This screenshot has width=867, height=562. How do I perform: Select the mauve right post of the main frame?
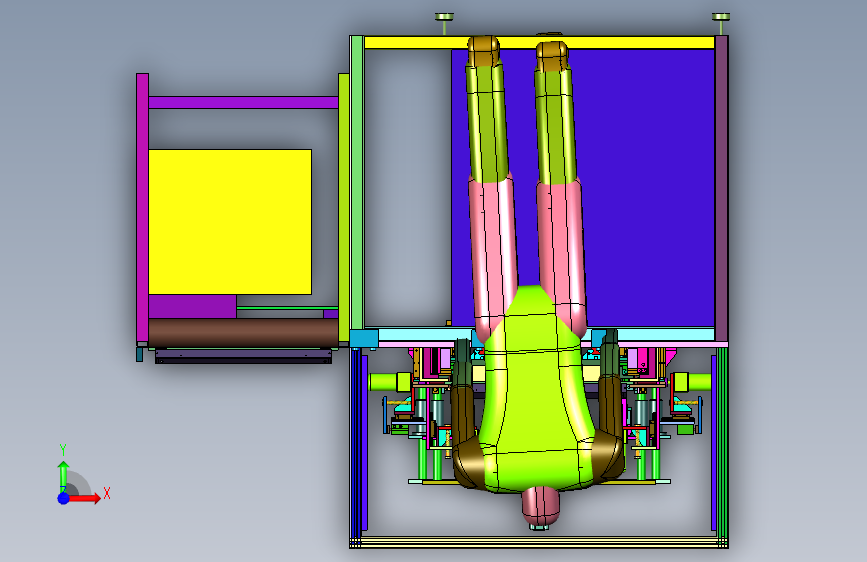[722, 188]
